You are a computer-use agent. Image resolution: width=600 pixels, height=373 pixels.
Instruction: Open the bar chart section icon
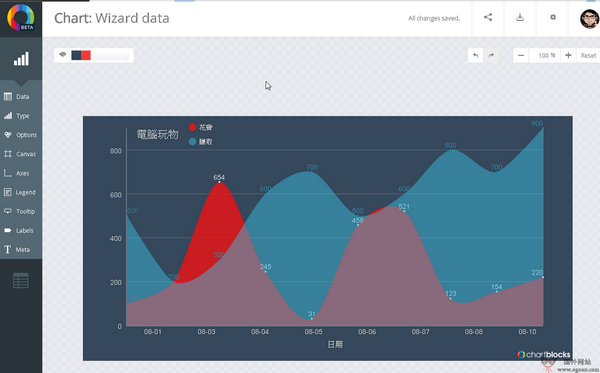click(21, 59)
